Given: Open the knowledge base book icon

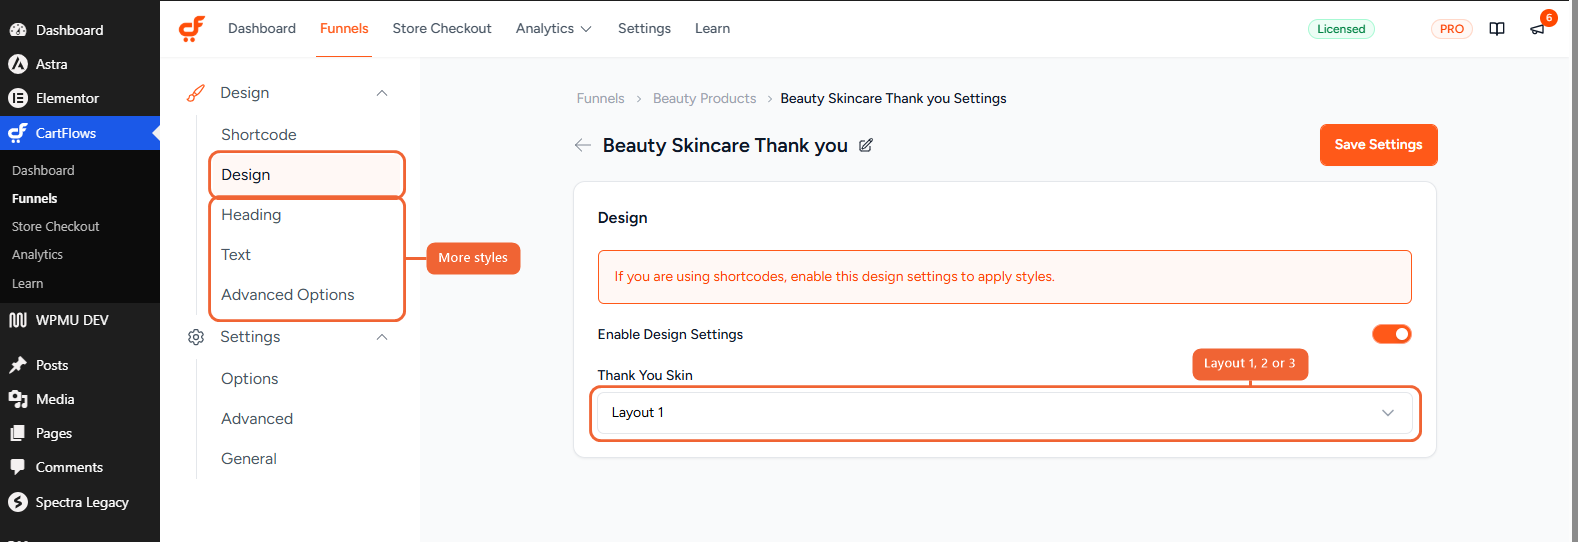Looking at the screenshot, I should [x=1497, y=29].
